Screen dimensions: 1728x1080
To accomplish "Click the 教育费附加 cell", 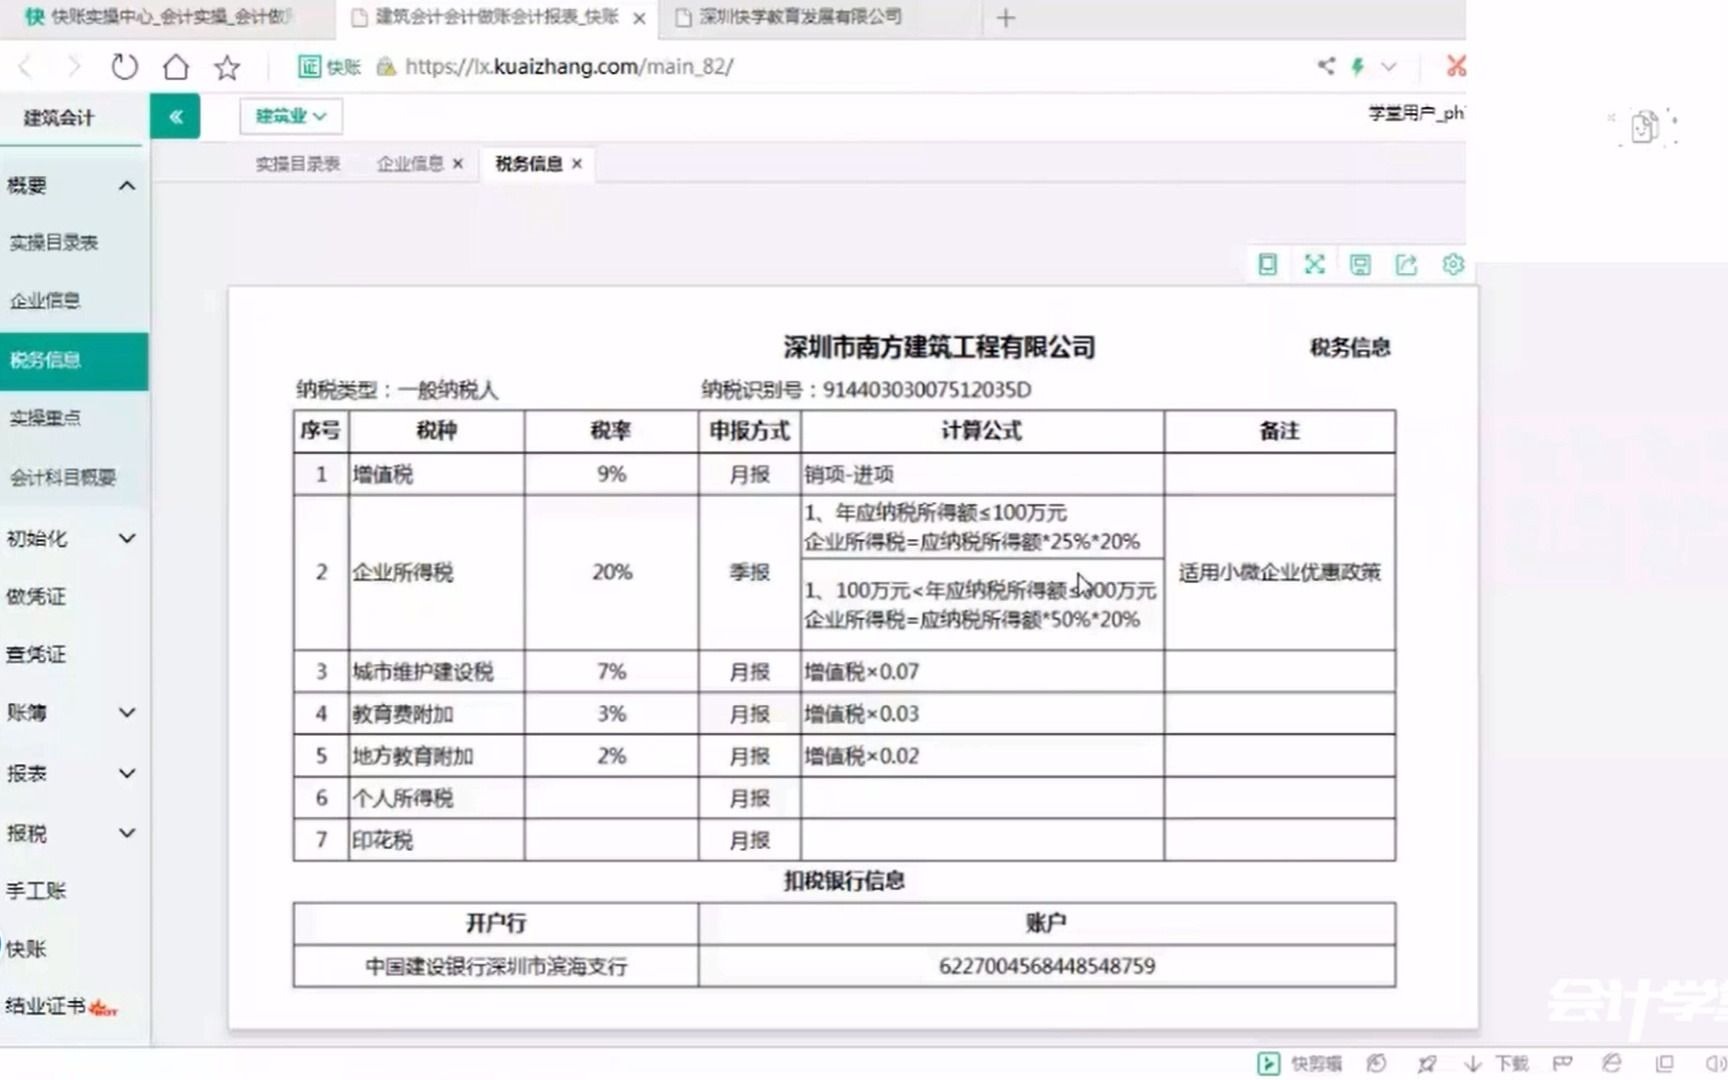I will pyautogui.click(x=436, y=714).
